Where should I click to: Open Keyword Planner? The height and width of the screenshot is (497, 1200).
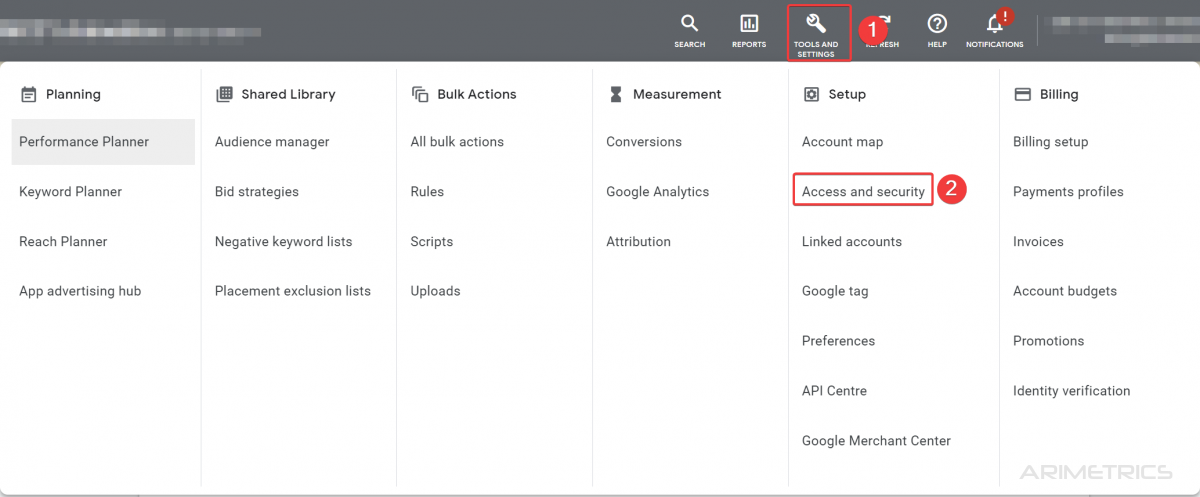[70, 192]
